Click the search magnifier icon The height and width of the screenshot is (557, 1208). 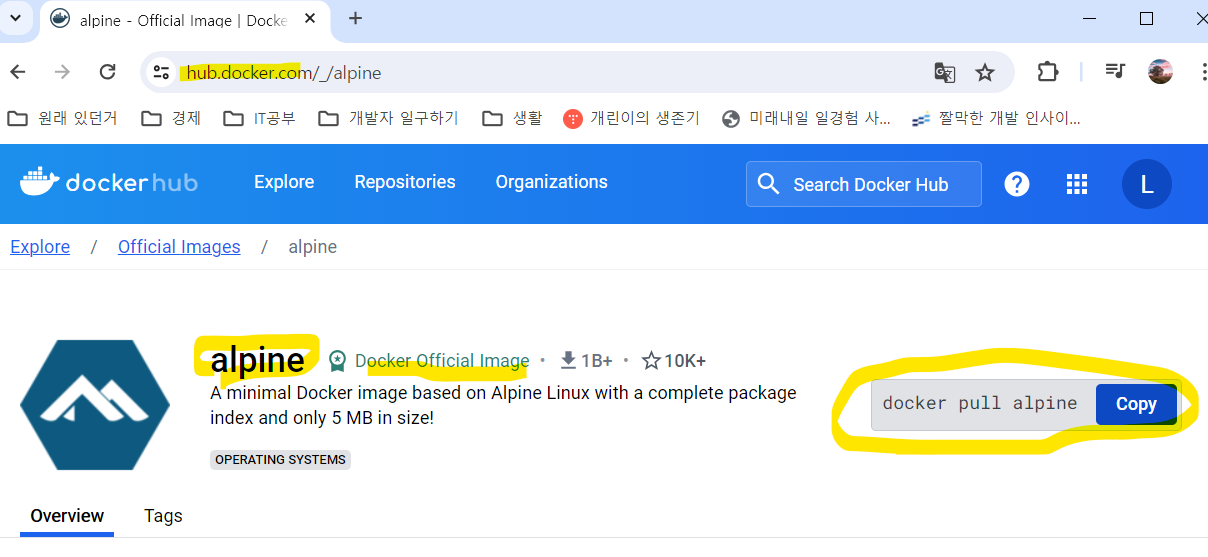click(769, 184)
